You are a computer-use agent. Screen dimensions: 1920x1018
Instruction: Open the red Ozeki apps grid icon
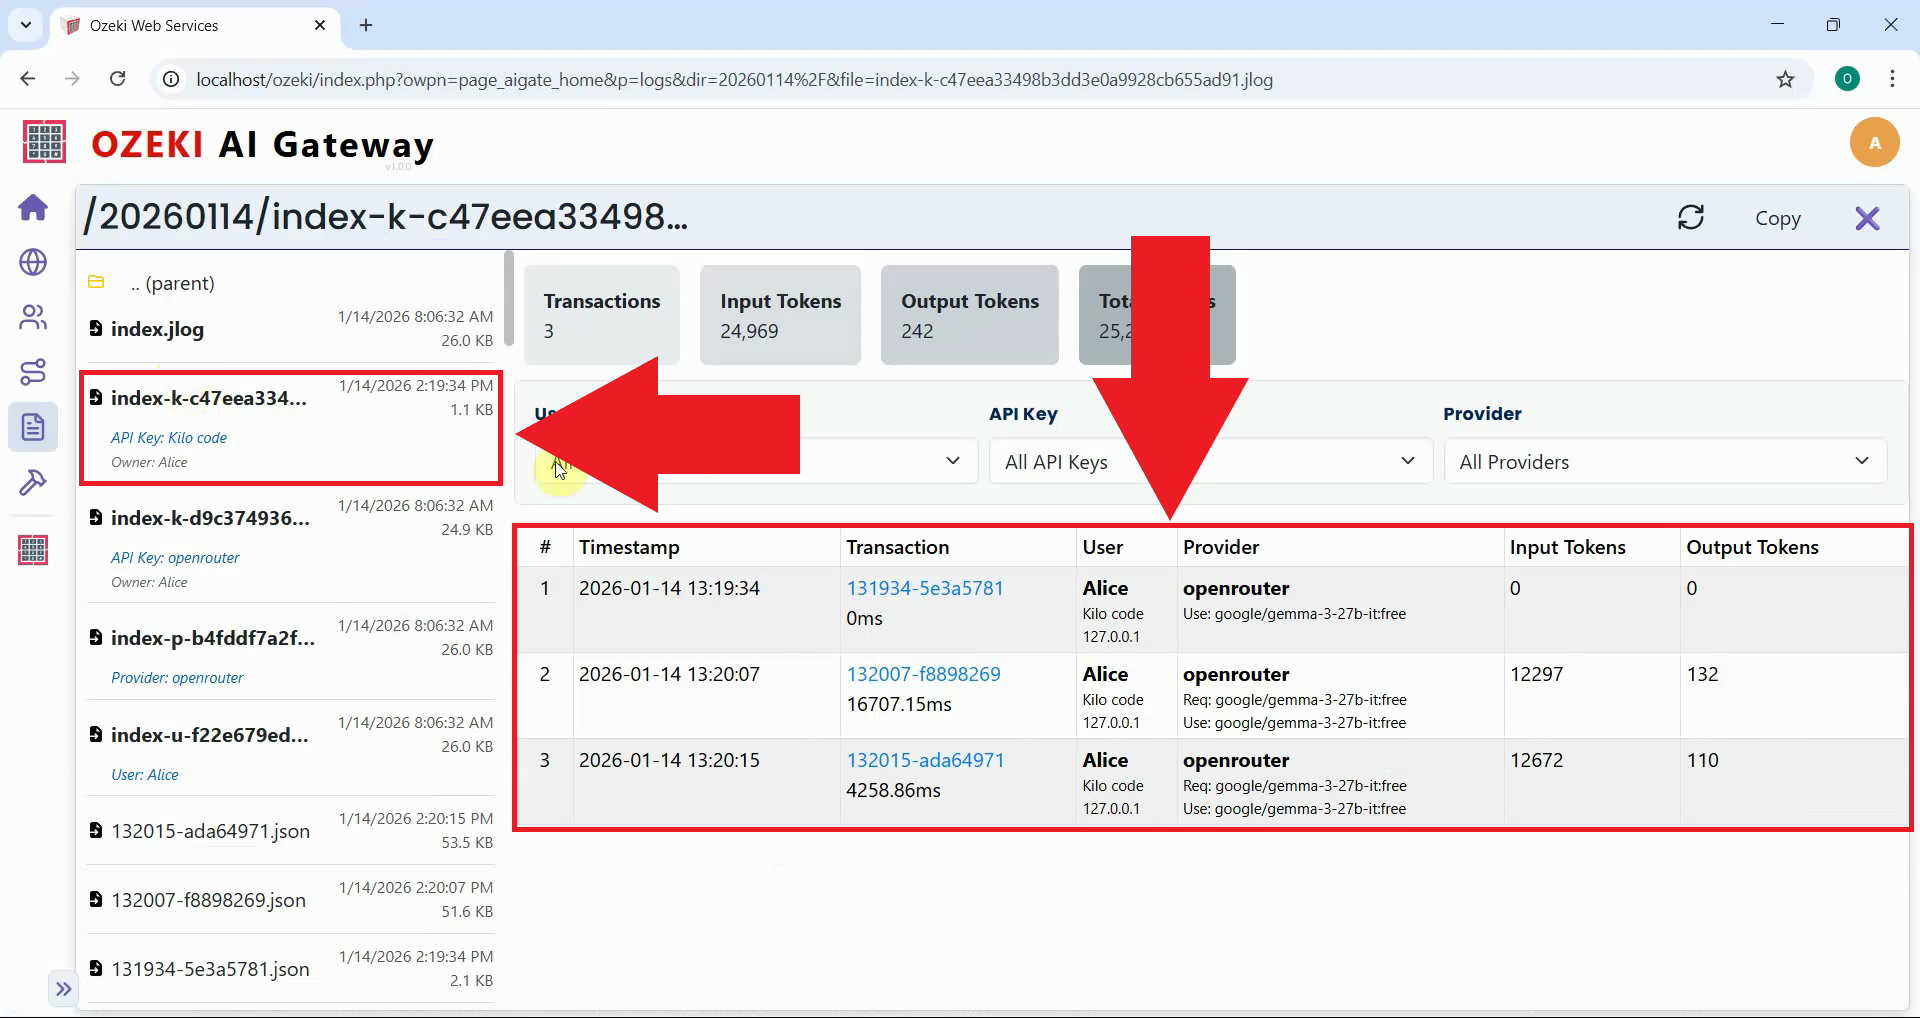pyautogui.click(x=33, y=549)
